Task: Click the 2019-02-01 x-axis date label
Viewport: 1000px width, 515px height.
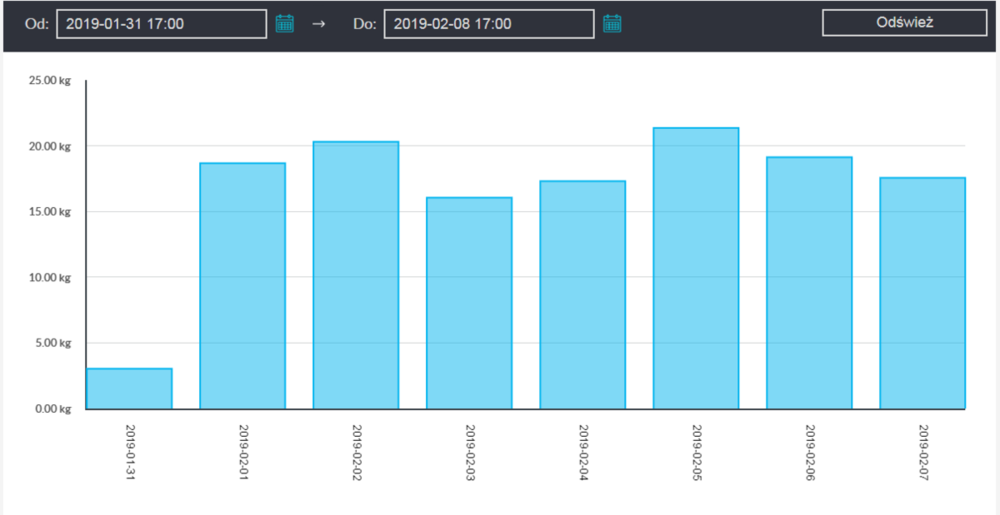Action: pos(243,453)
